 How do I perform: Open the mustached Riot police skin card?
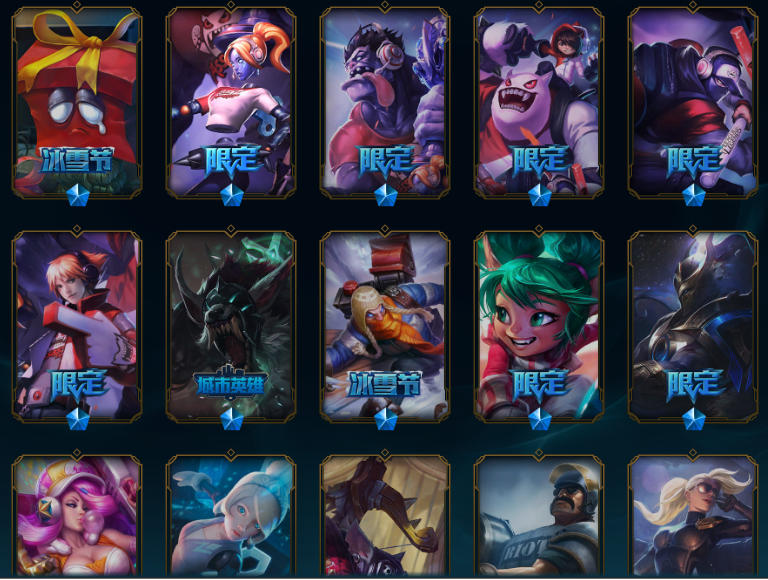(x=539, y=514)
